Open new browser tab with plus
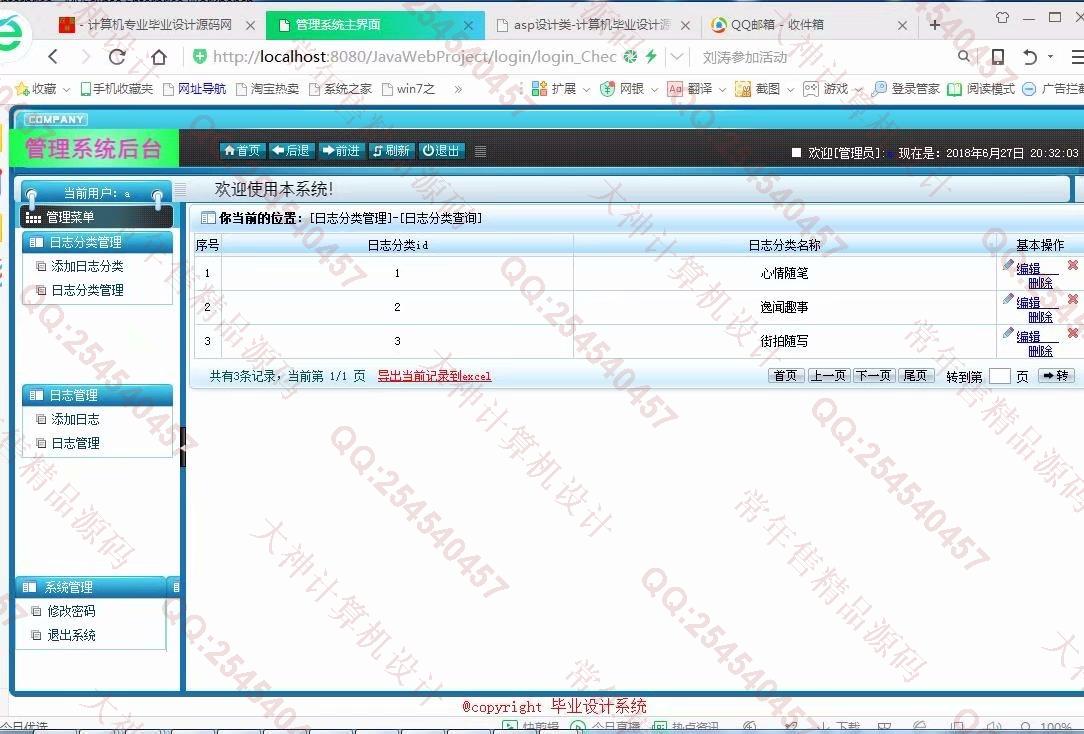Screen dimensions: 1084x734 point(935,25)
